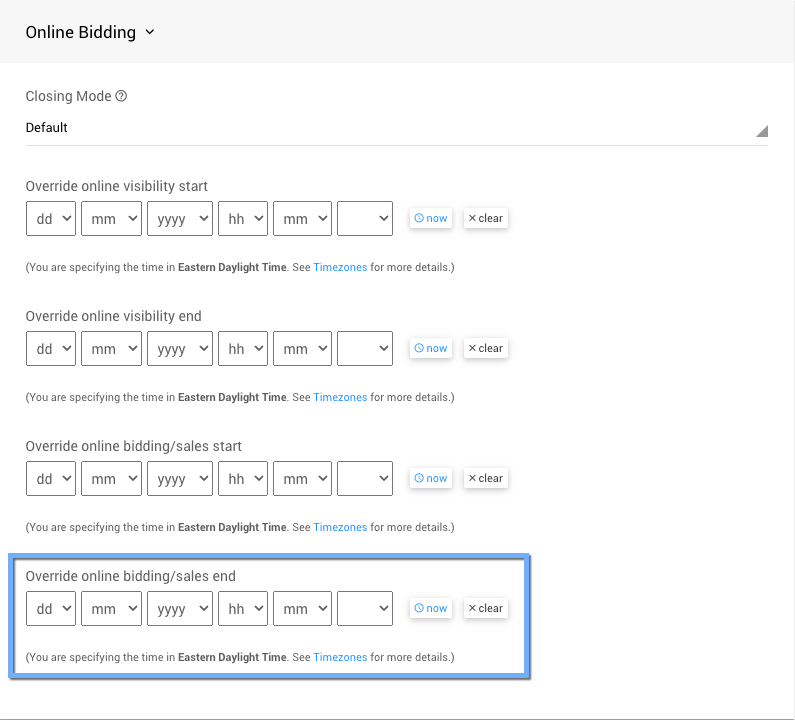Open Timezones link under visibility start
Viewport: 795px width, 720px height.
tap(340, 267)
